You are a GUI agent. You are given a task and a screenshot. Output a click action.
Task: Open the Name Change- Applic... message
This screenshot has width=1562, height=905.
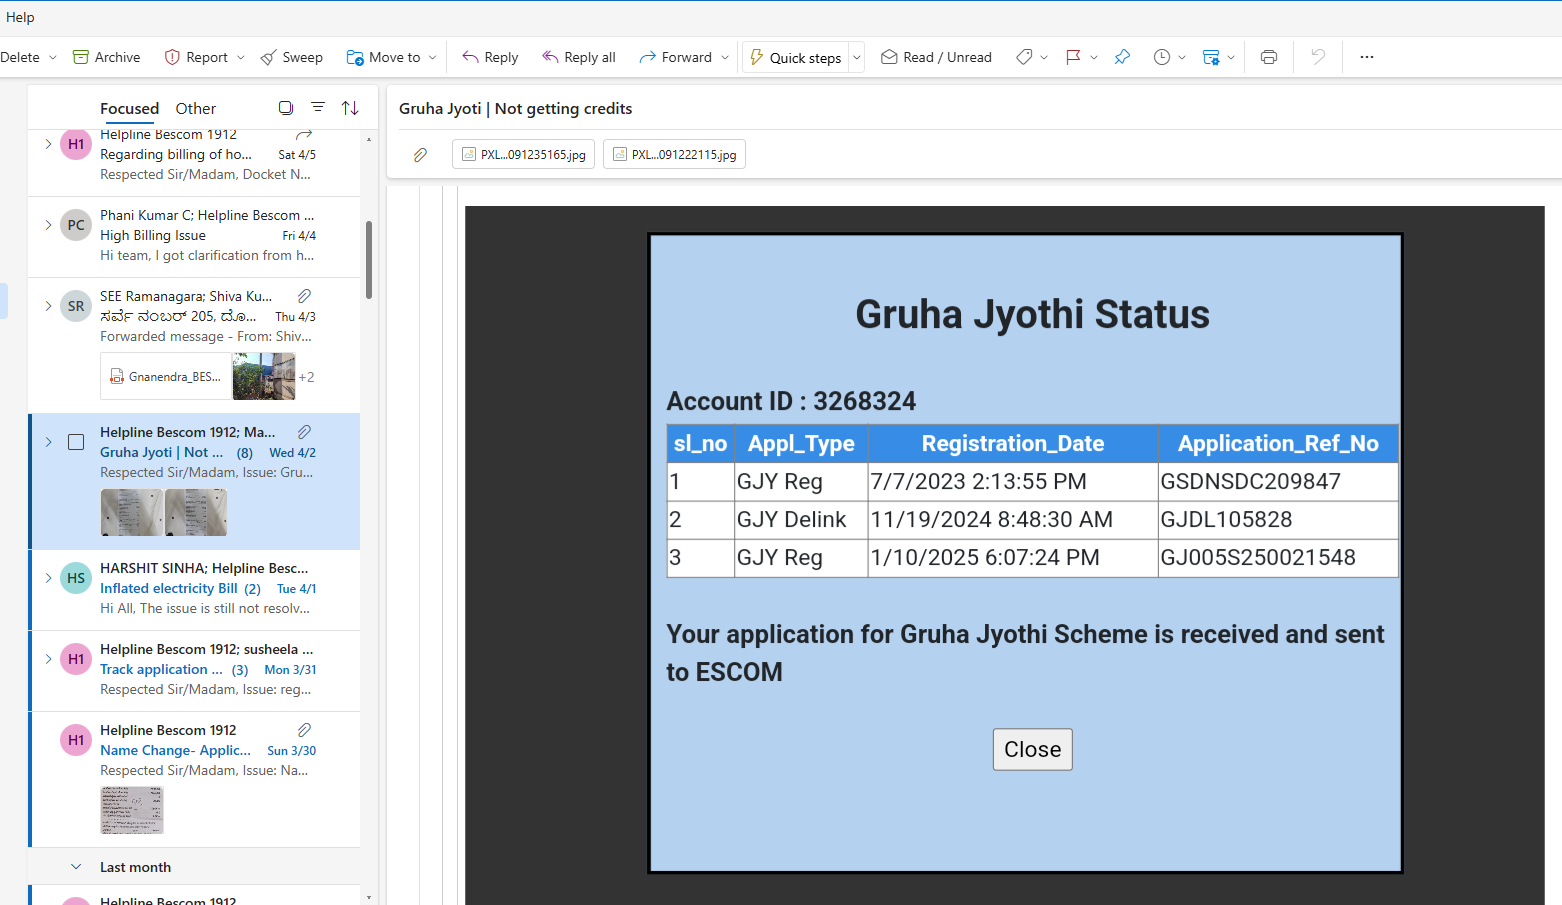click(175, 750)
